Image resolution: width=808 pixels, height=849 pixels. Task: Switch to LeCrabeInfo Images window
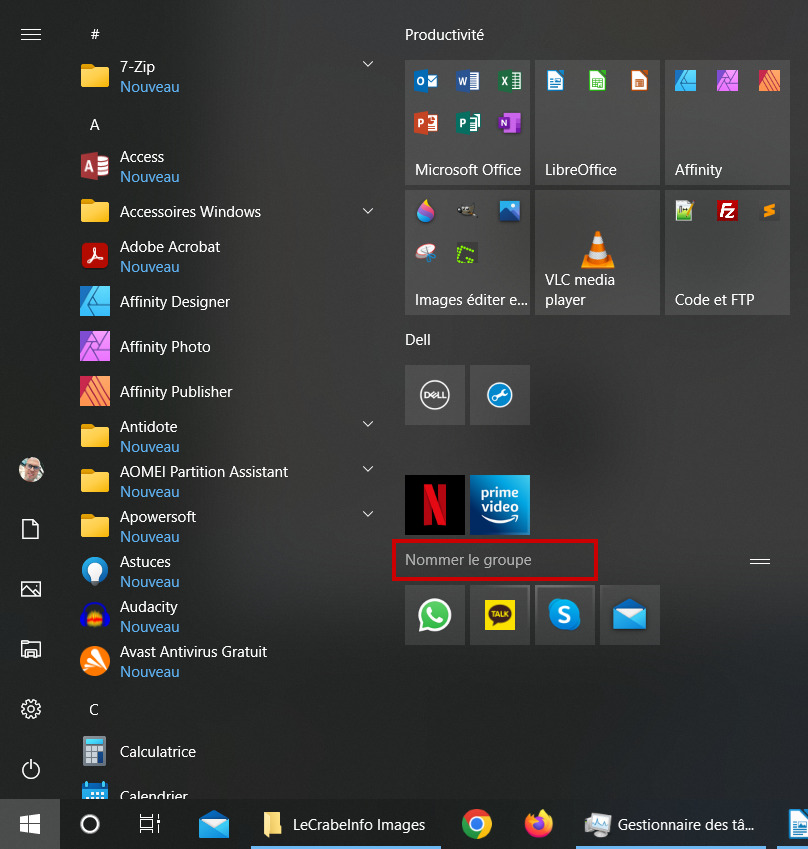pos(346,824)
